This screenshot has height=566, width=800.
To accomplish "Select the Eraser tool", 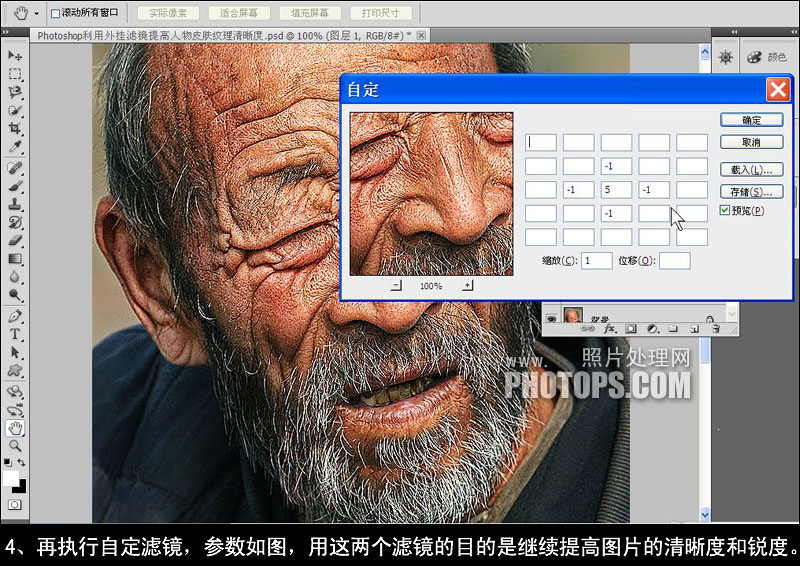I will point(15,240).
